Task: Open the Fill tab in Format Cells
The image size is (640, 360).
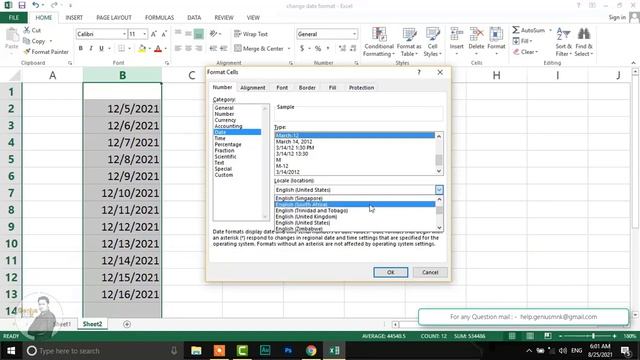Action: click(333, 88)
